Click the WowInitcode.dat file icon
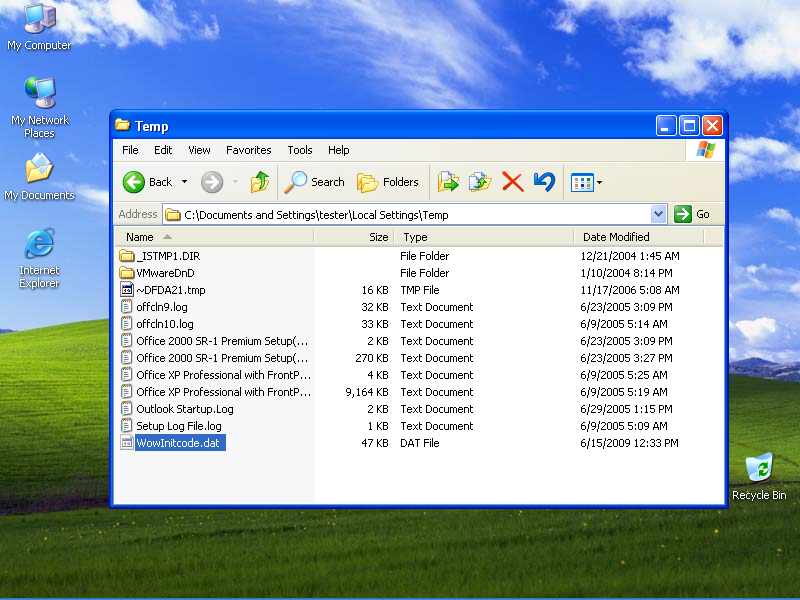The width and height of the screenshot is (800, 600). click(x=127, y=443)
